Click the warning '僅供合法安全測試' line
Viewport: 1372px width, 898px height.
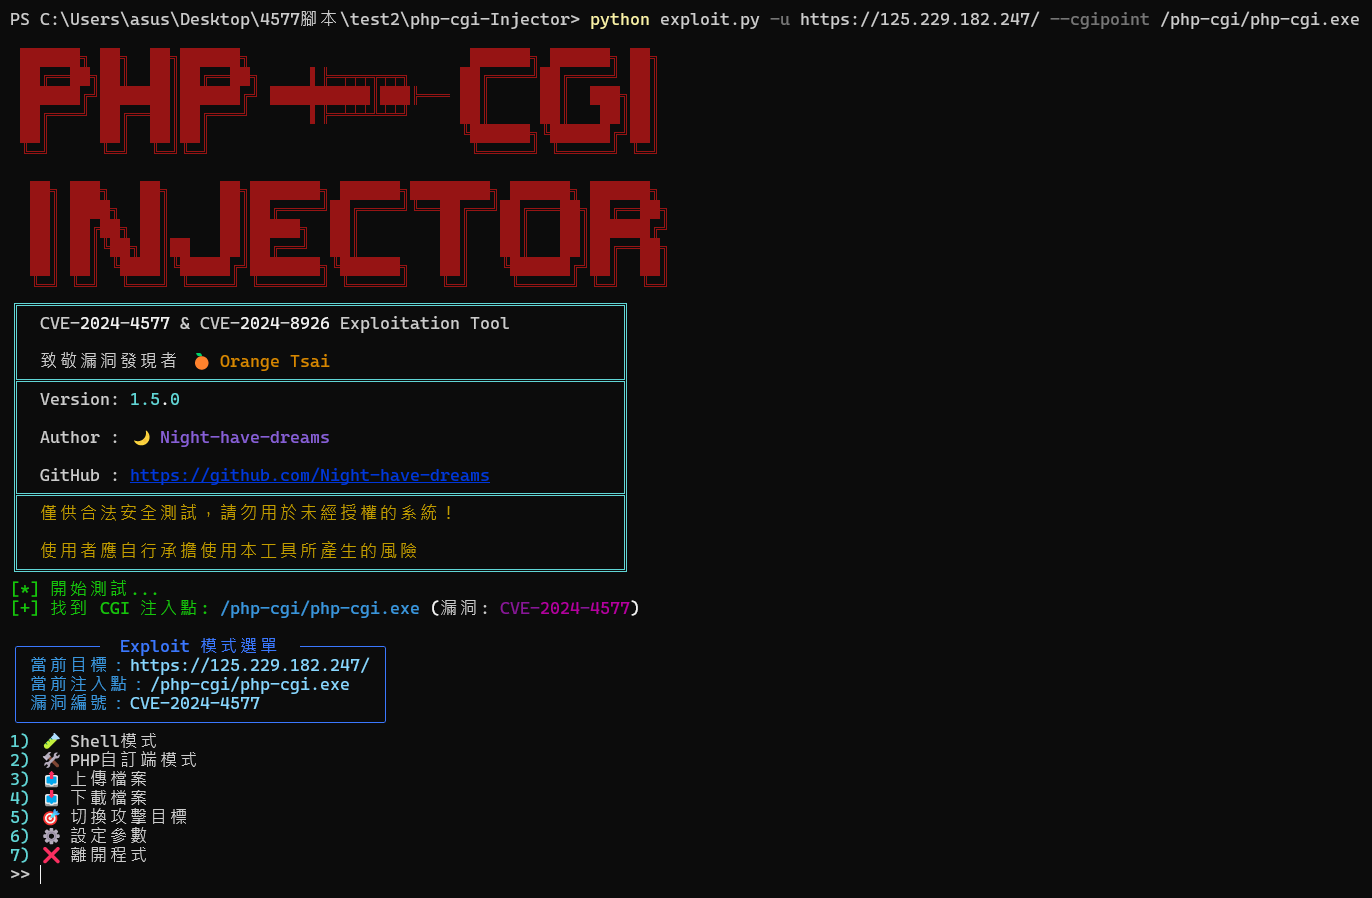pos(247,513)
